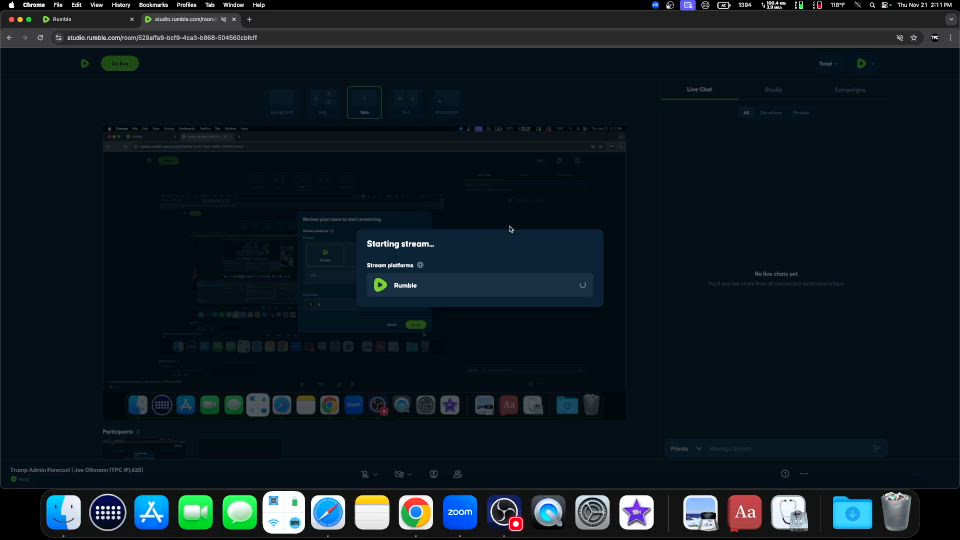
Task: Open Zoom from the dock
Action: point(460,512)
